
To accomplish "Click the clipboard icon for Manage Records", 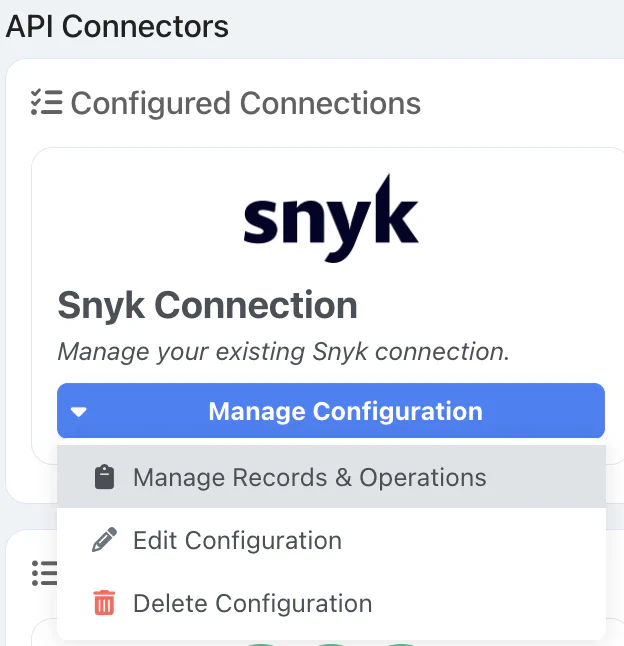I will pyautogui.click(x=103, y=478).
